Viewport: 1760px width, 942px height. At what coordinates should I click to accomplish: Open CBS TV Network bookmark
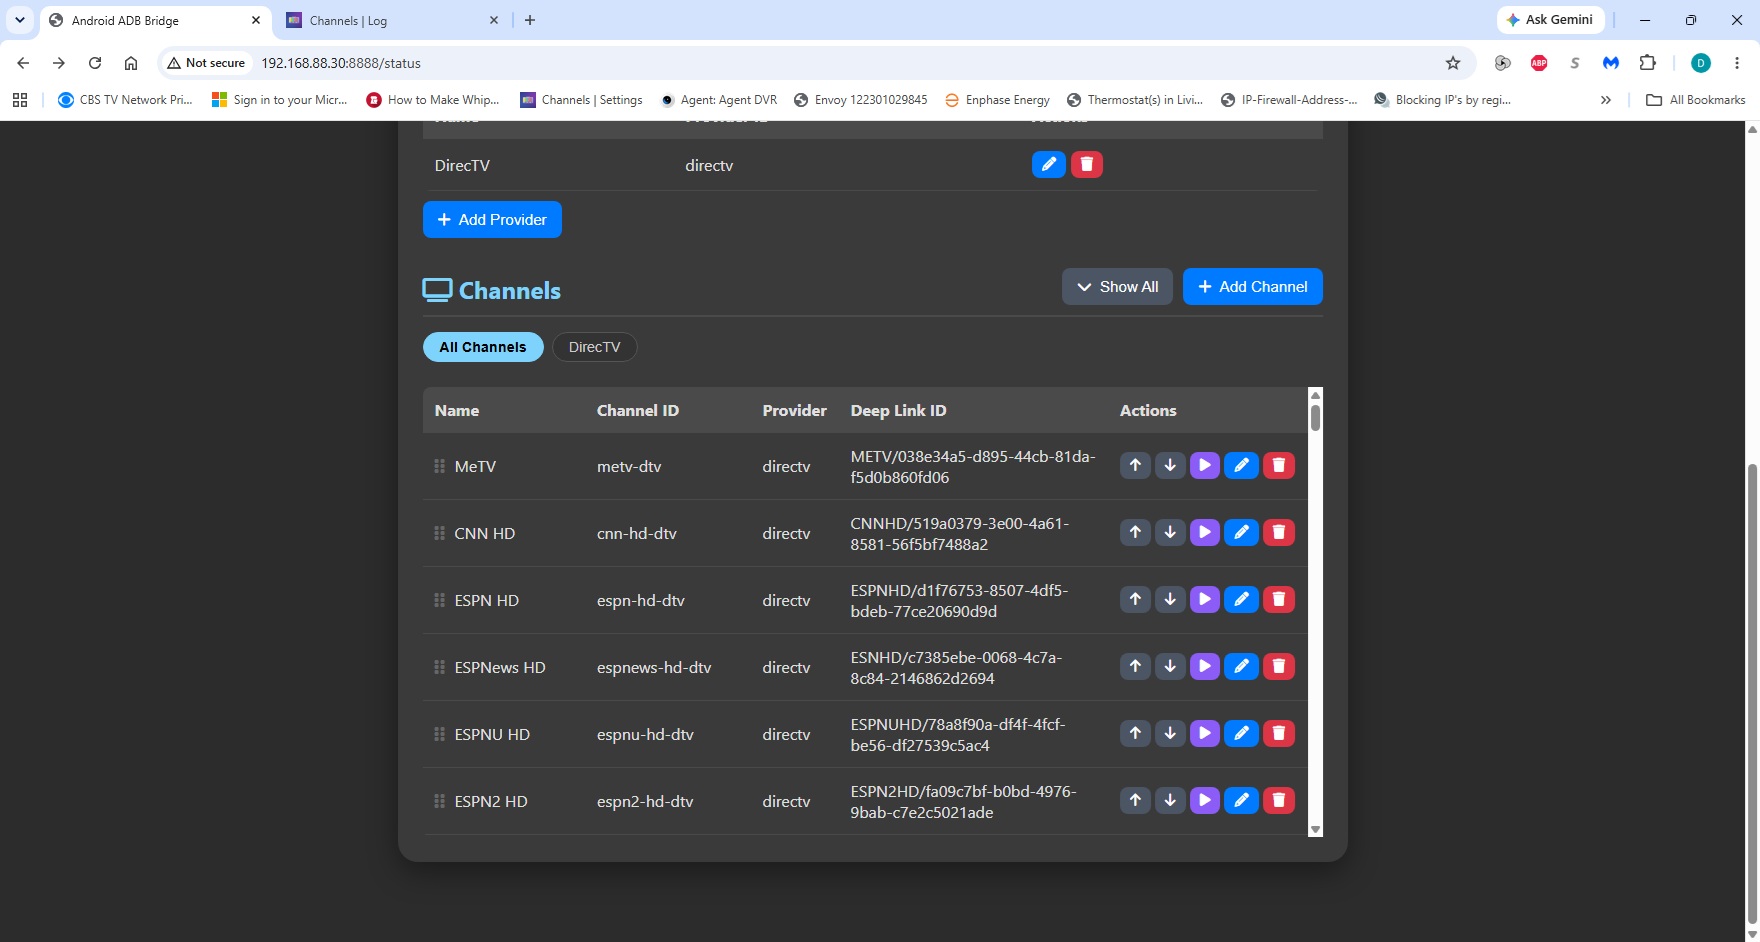[125, 100]
